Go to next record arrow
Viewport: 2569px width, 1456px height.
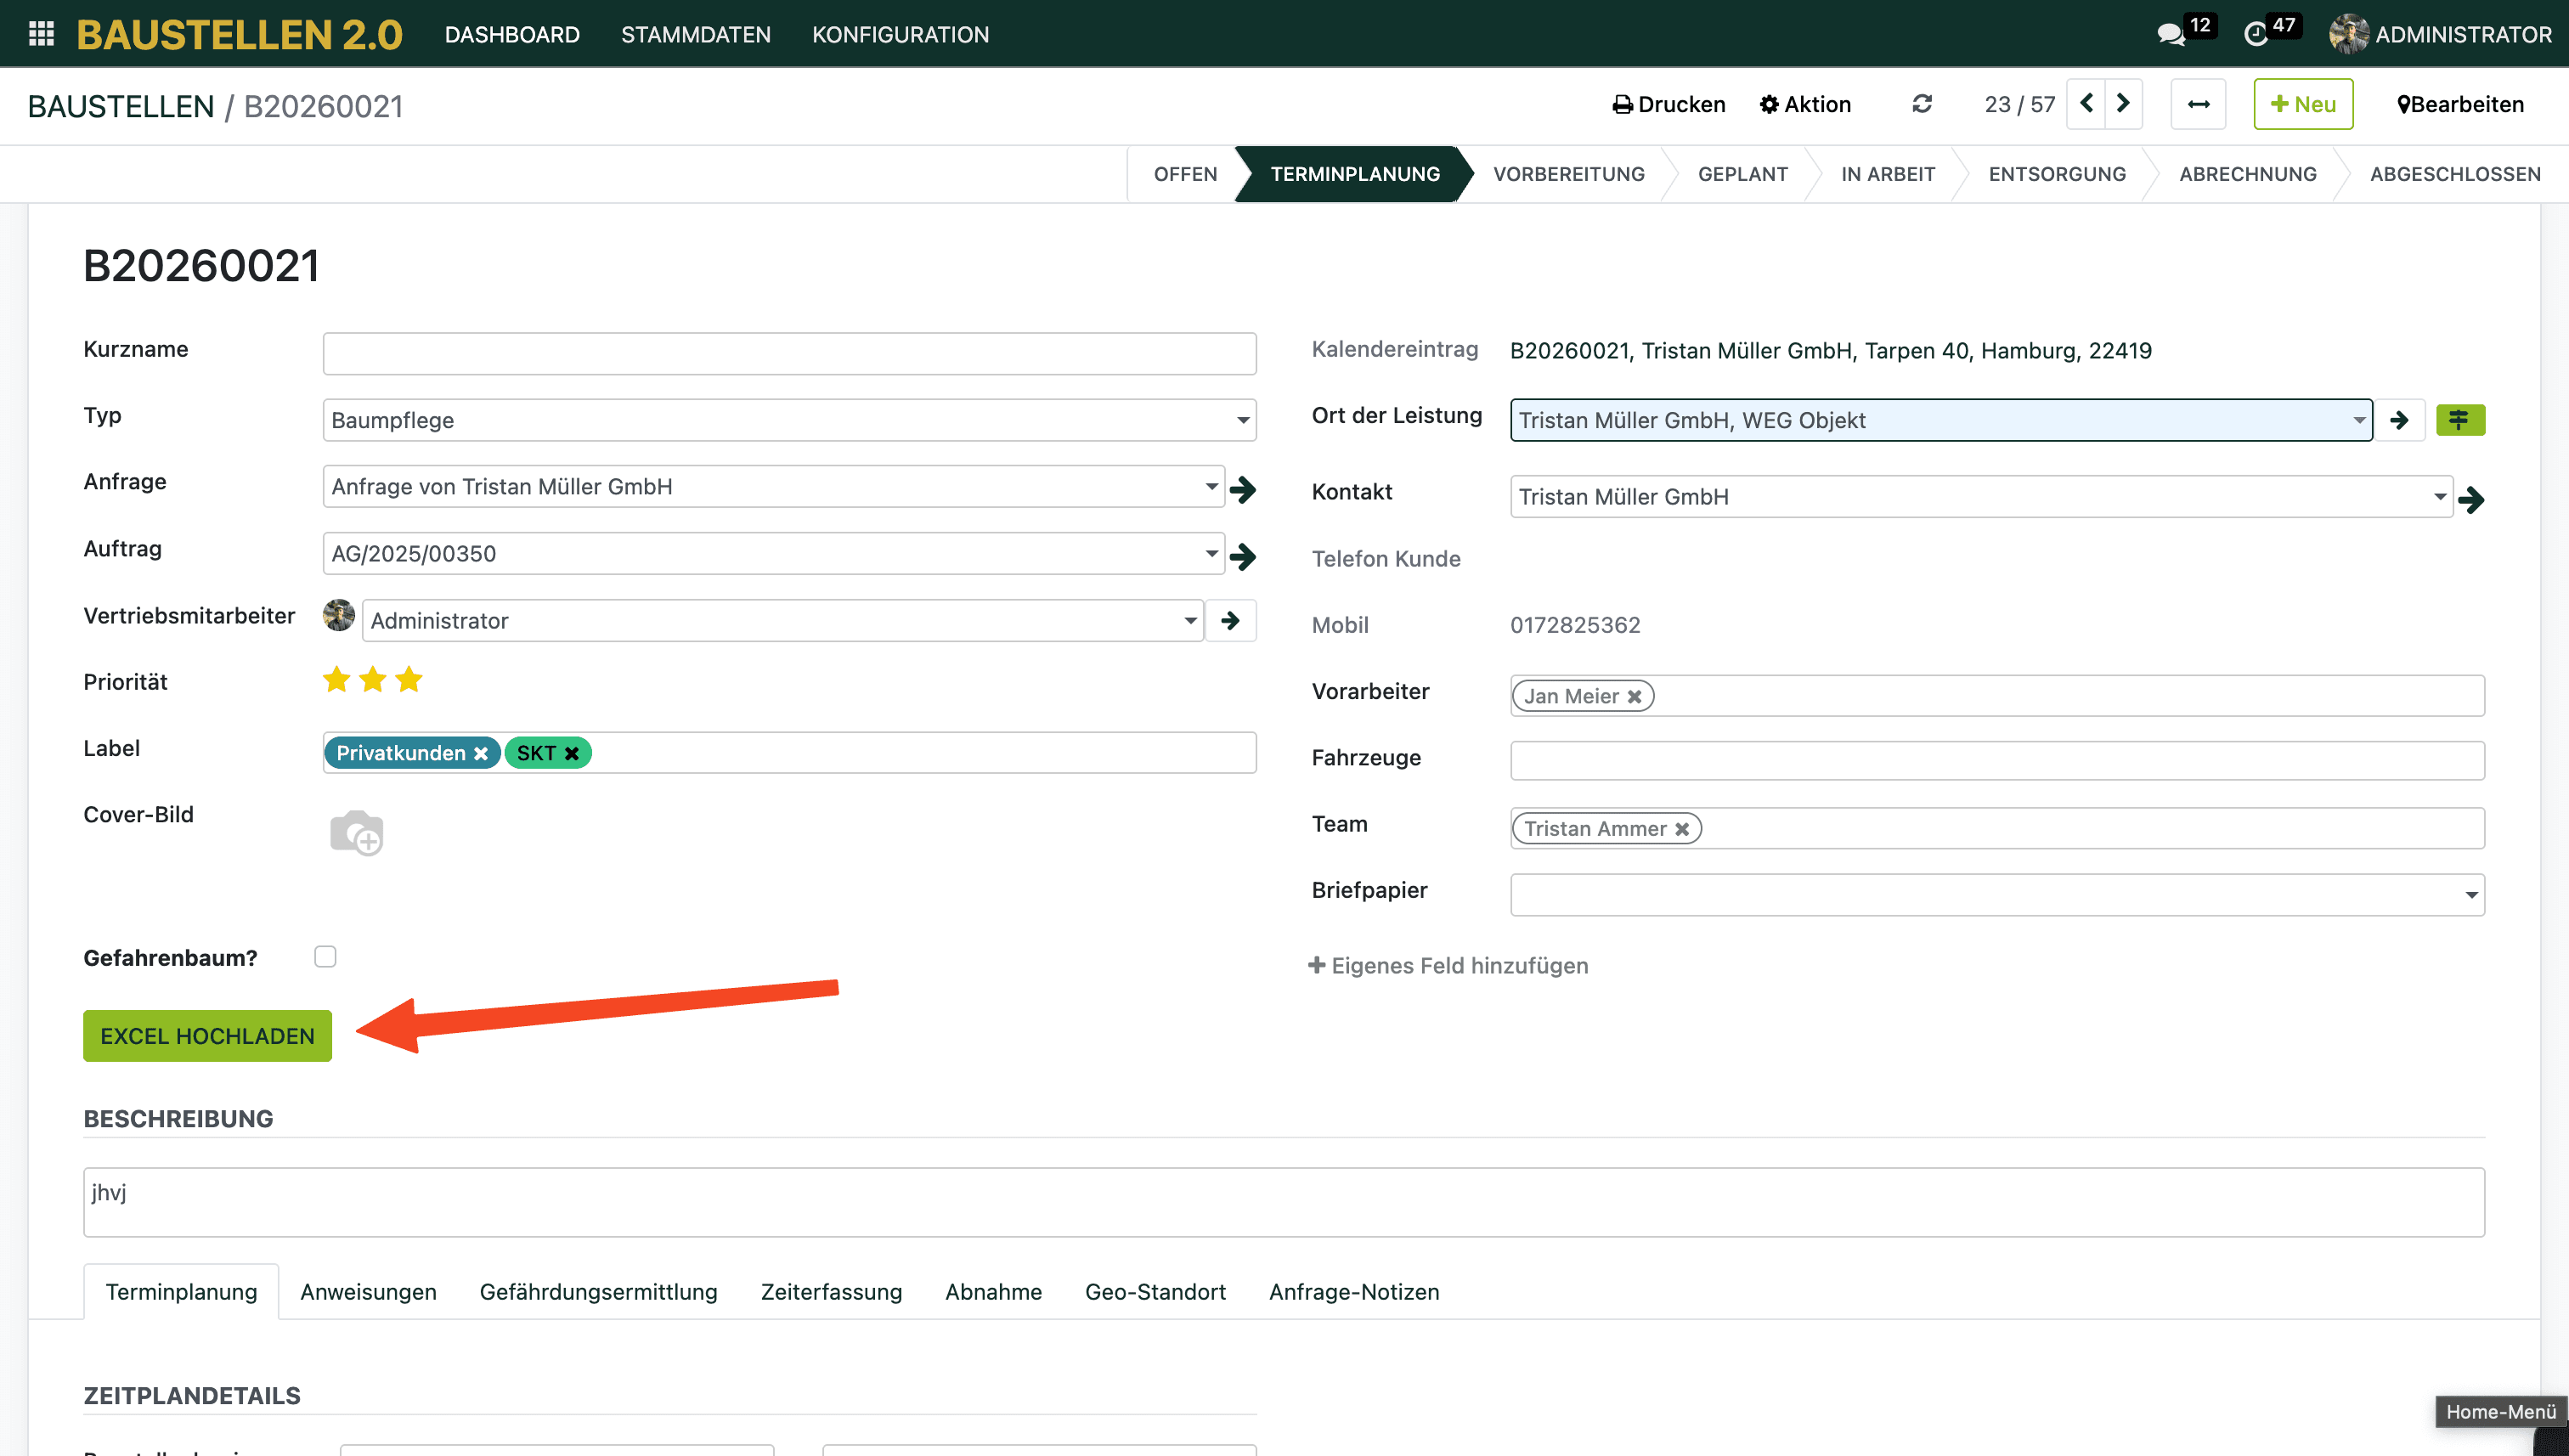pyautogui.click(x=2123, y=104)
